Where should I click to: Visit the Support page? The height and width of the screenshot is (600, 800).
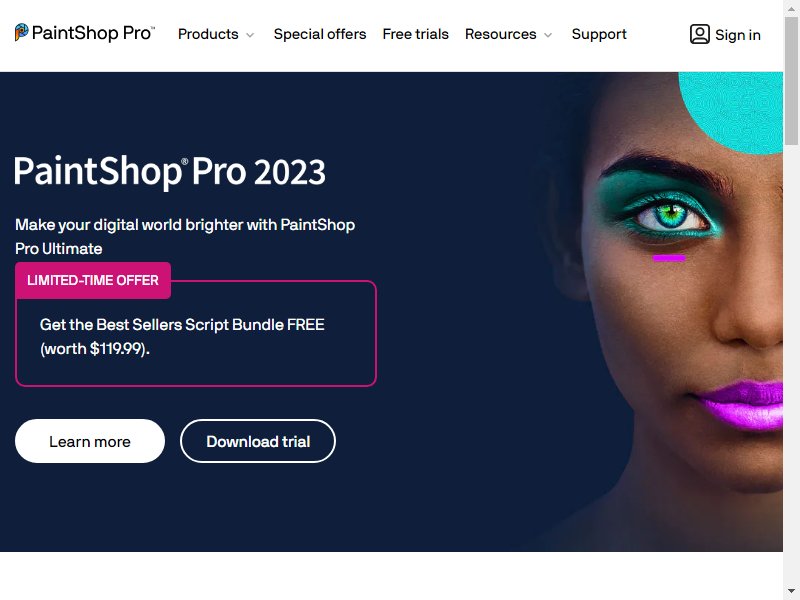coord(599,34)
